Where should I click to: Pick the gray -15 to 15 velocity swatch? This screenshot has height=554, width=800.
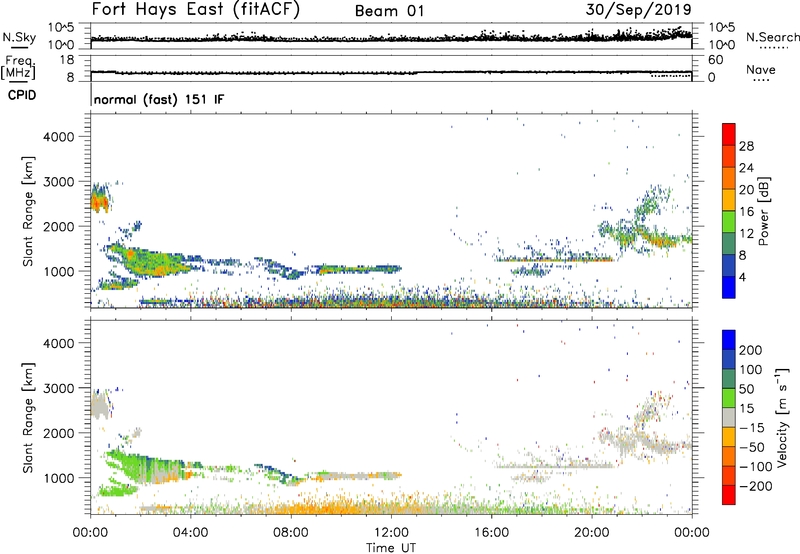[729, 417]
